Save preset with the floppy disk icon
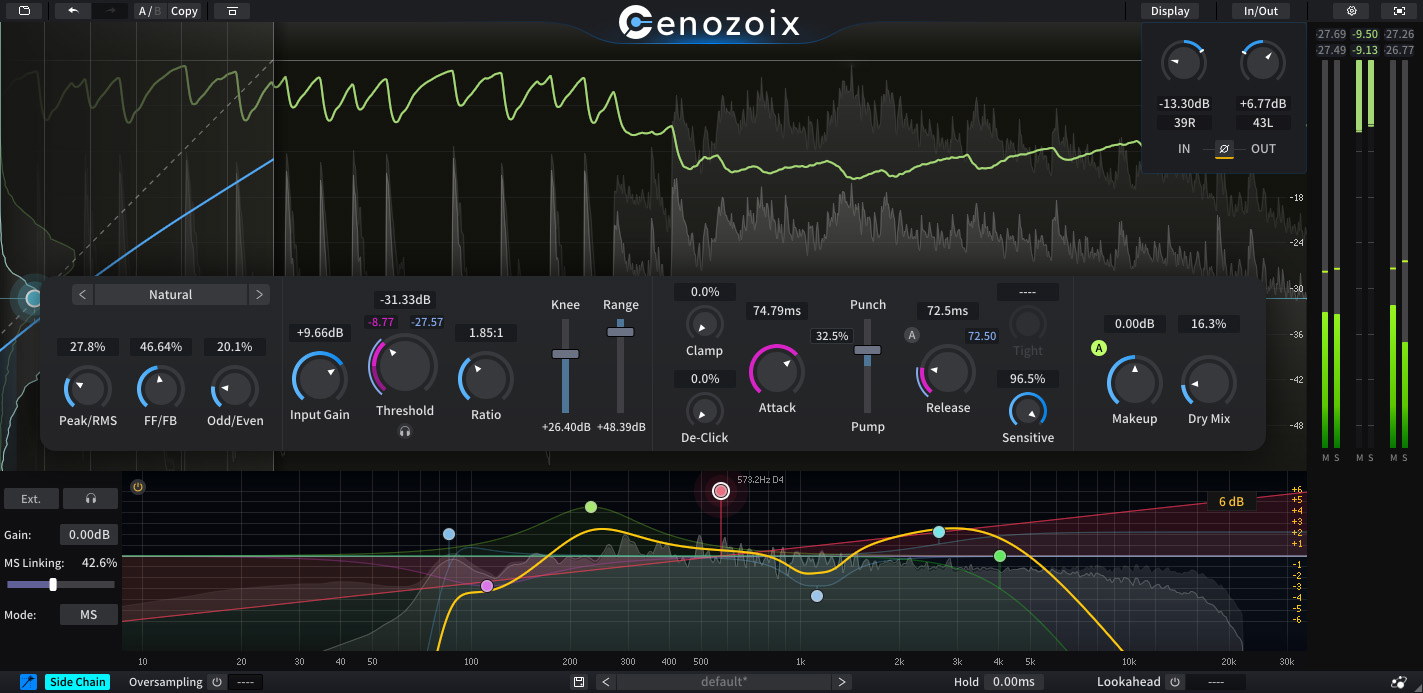The width and height of the screenshot is (1423, 693). [578, 682]
